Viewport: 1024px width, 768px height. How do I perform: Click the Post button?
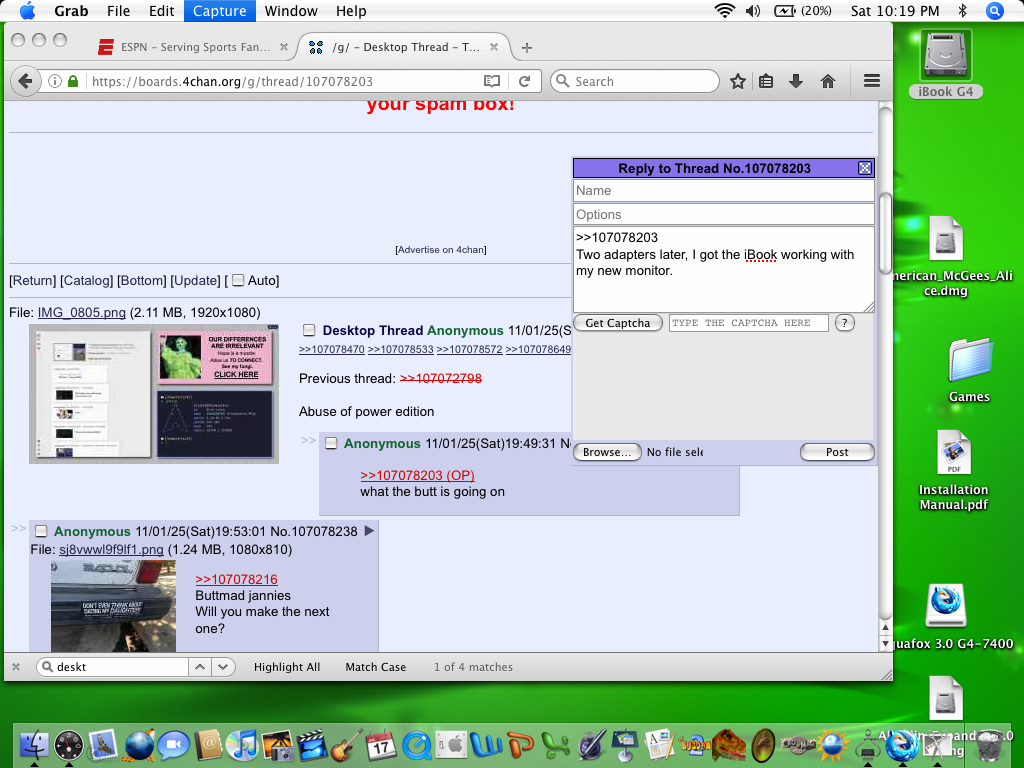click(837, 452)
